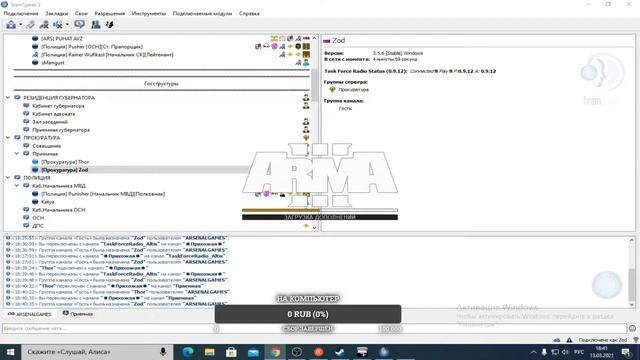Click the person badge on РЕЗИДЕНЦИЯ ГУБЕРНАТОРА row
This screenshot has width=640, height=360.
click(306, 98)
